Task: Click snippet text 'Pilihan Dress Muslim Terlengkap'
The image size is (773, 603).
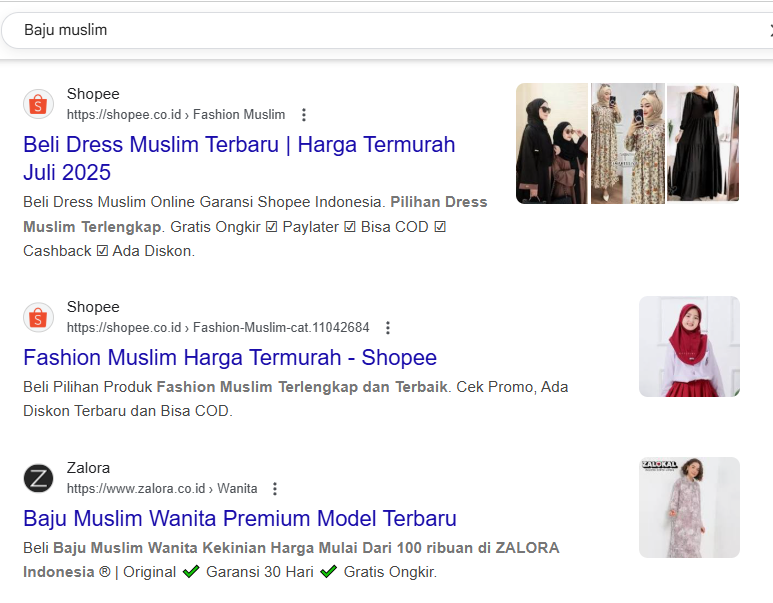Action: pos(255,214)
